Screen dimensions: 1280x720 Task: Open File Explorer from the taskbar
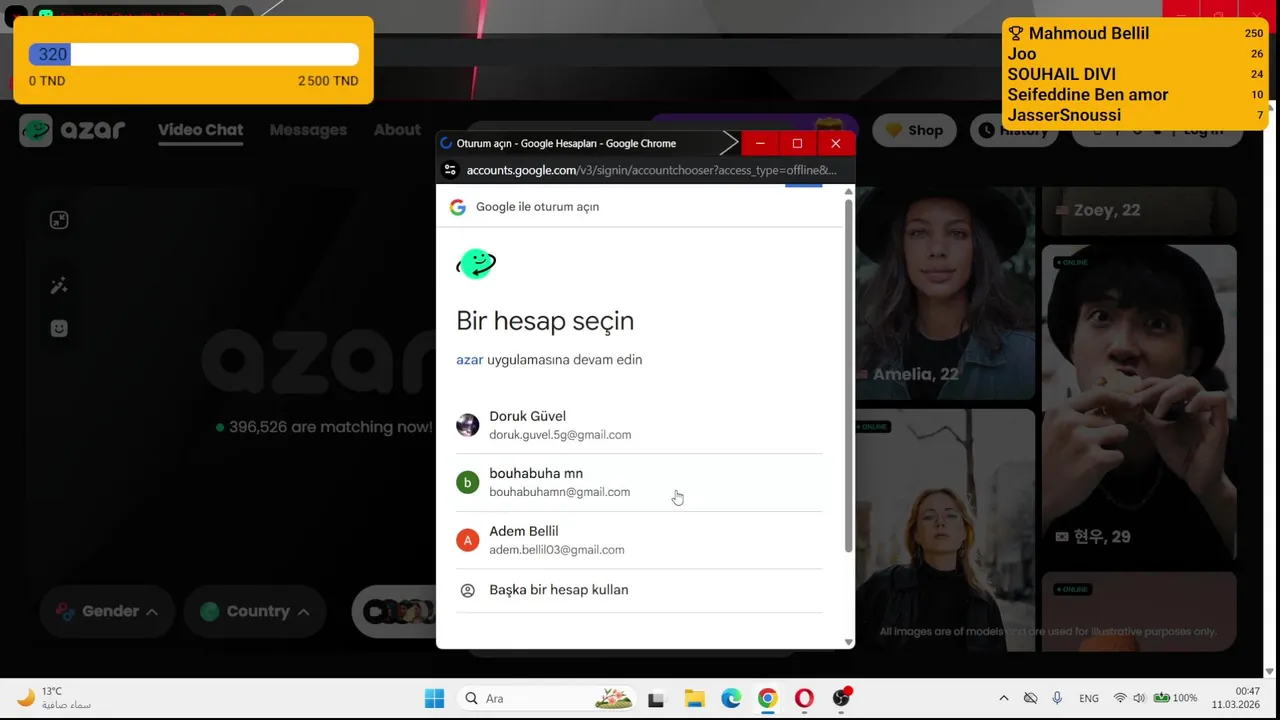point(694,698)
